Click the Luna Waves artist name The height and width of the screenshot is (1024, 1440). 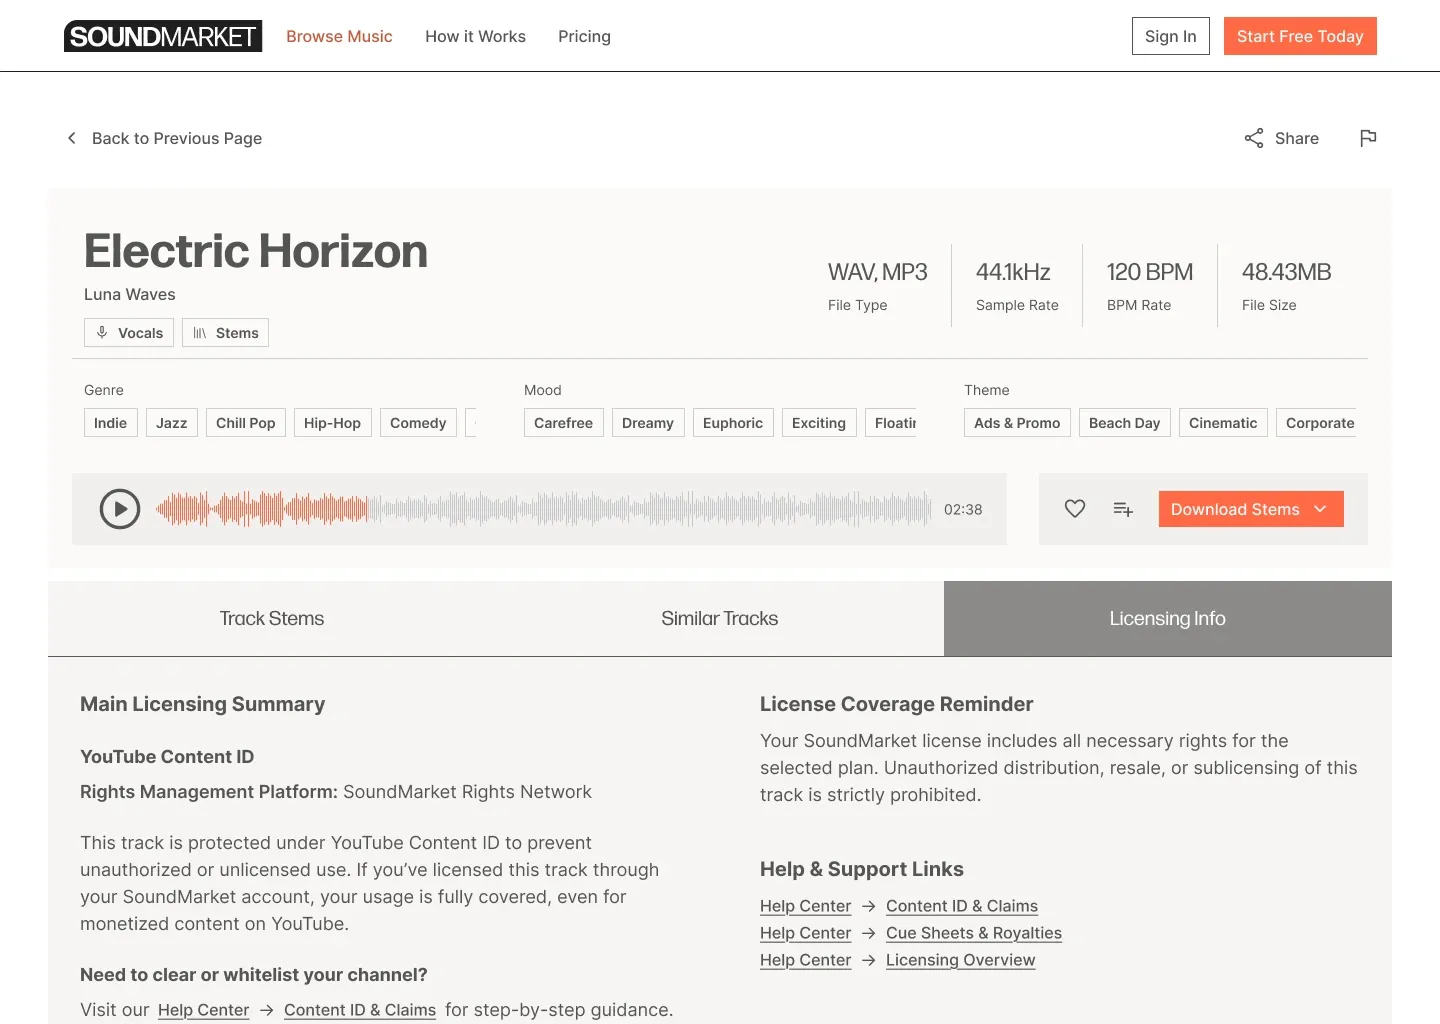point(130,294)
